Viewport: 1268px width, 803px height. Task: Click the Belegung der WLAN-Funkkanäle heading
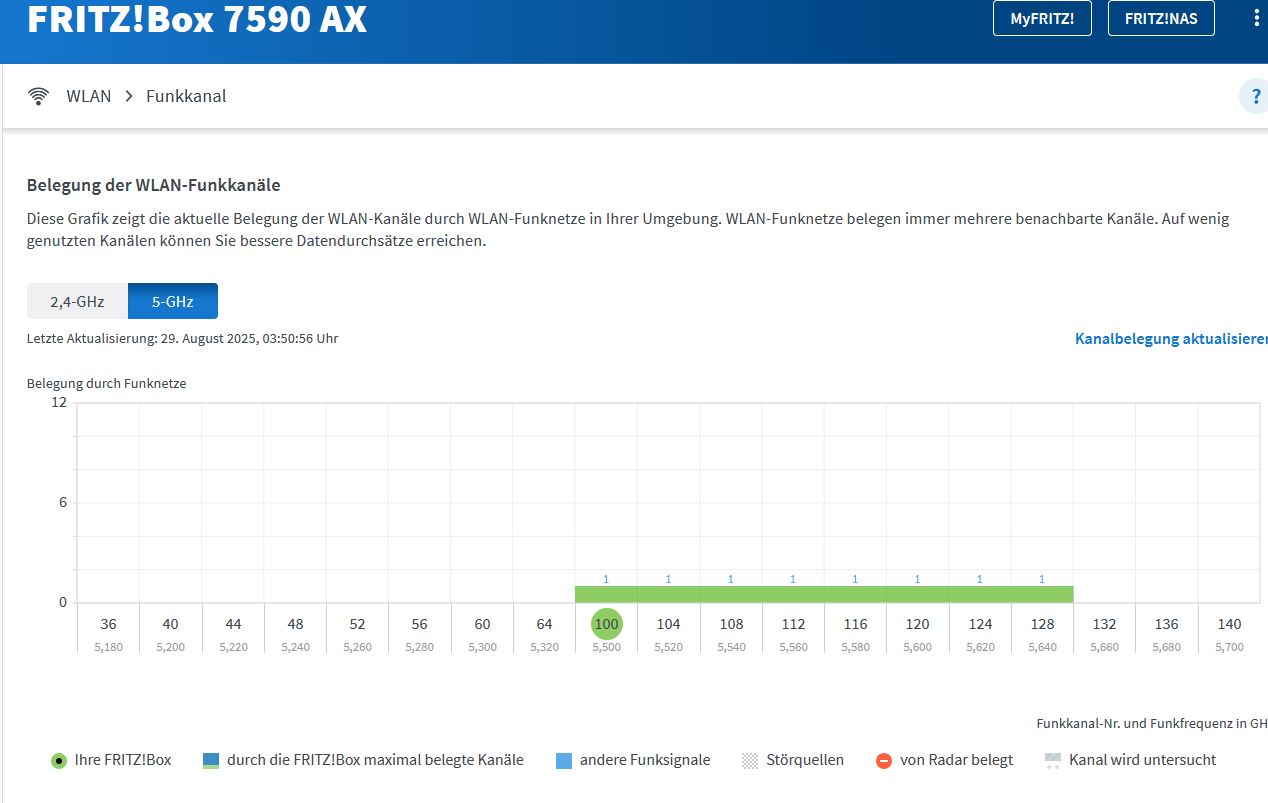pyautogui.click(x=153, y=185)
